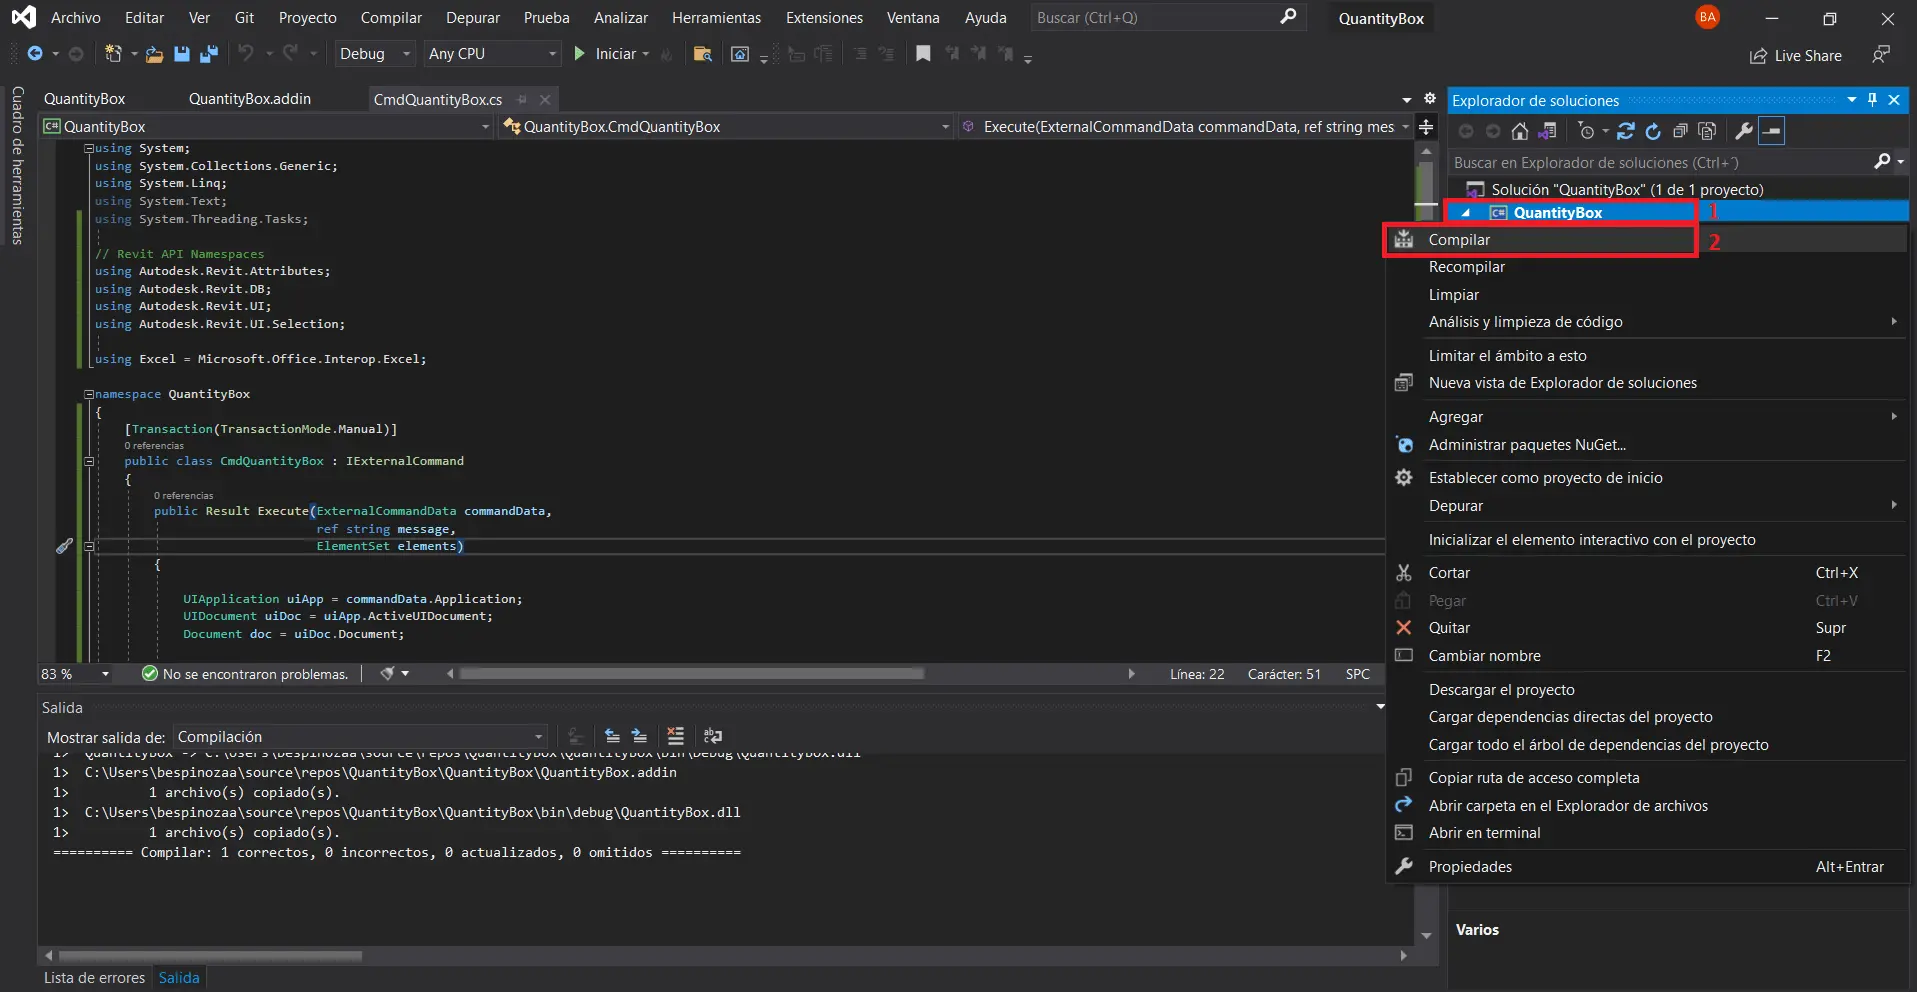Open Properties via the wrench icon
The width and height of the screenshot is (1917, 992).
[1744, 131]
